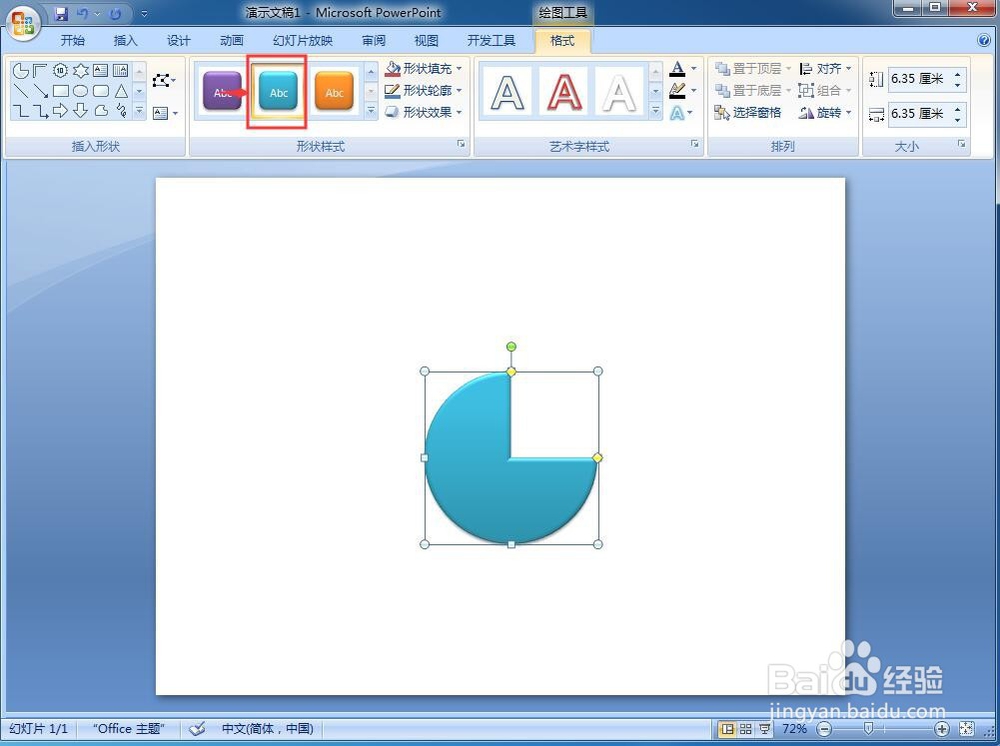Screen dimensions: 1000x746
Task: Pick the half frame shape
Action: (40, 70)
